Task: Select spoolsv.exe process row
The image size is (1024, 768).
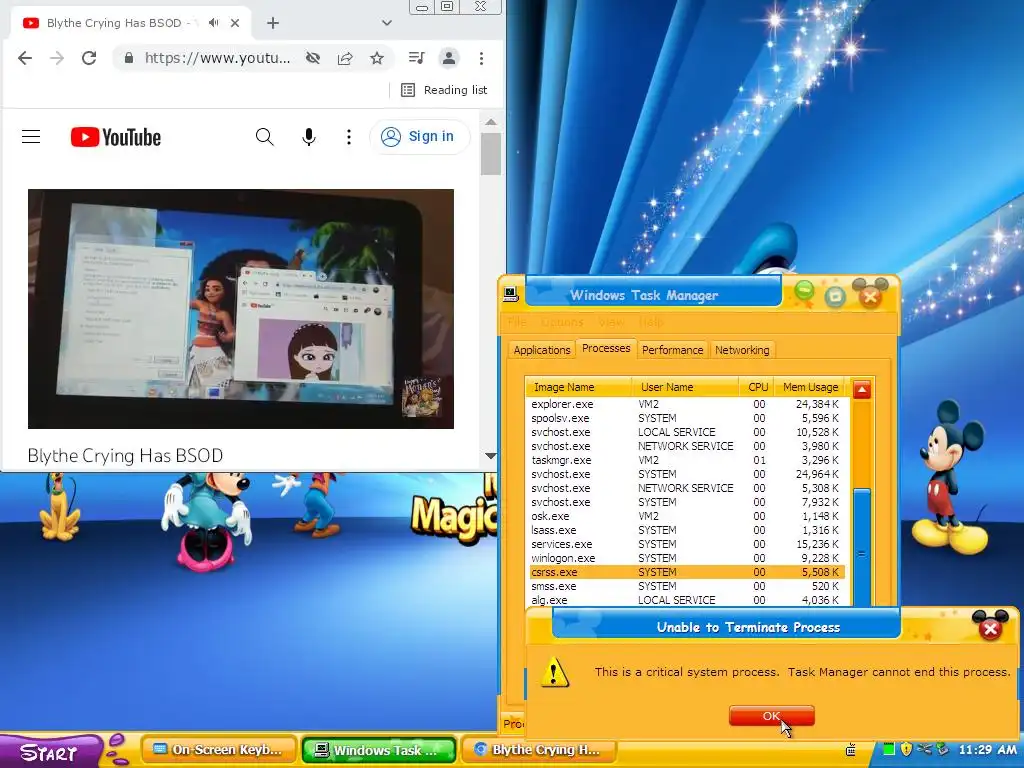Action: click(x=686, y=418)
